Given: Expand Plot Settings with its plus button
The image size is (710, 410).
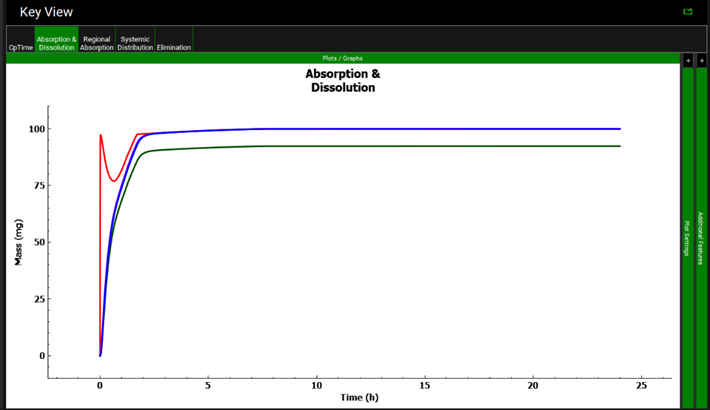Looking at the screenshot, I should click(x=687, y=60).
